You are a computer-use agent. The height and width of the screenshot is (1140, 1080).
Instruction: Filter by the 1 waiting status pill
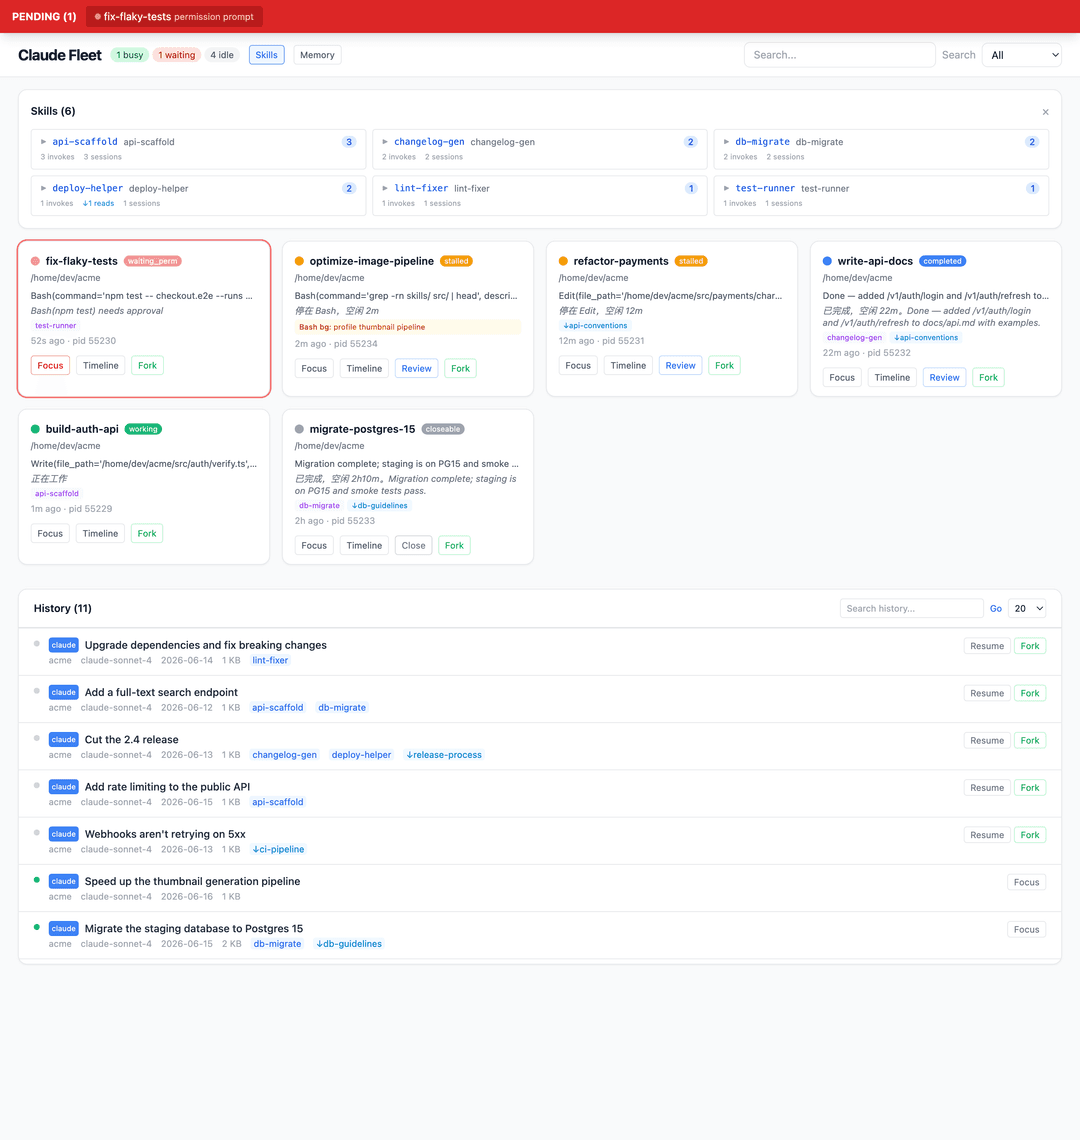177,55
